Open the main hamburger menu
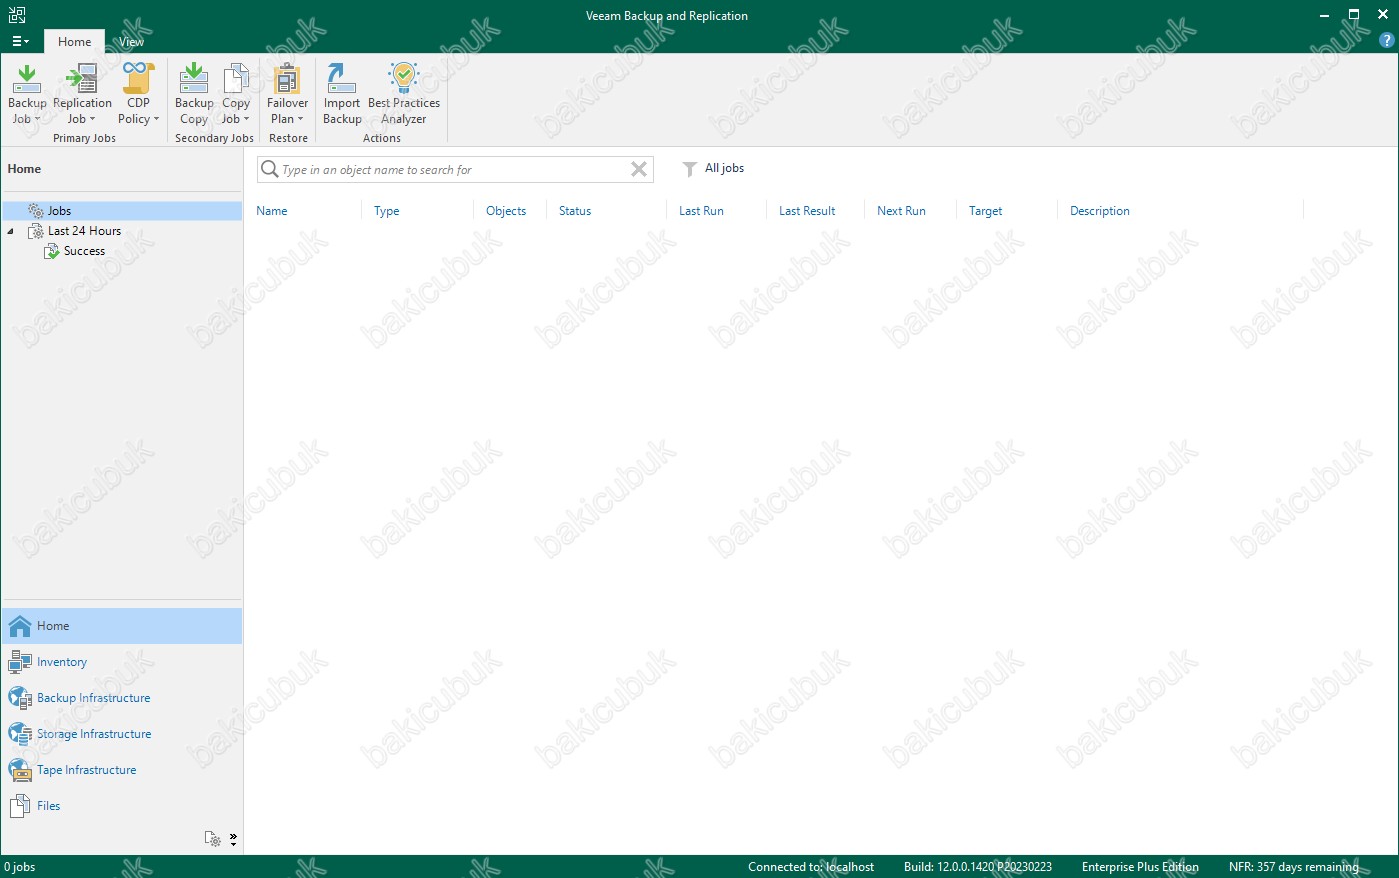This screenshot has height=878, width=1399. click(x=20, y=42)
